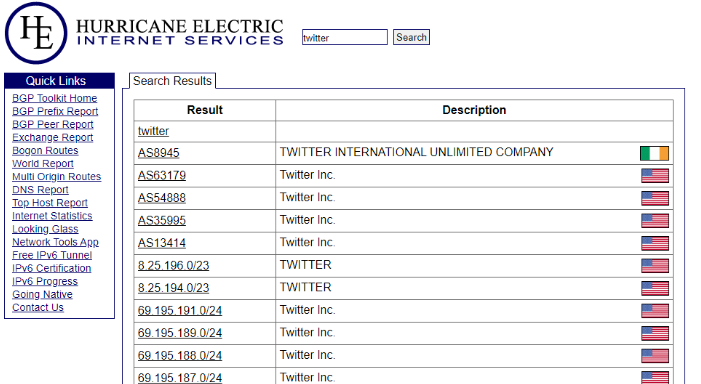Click the US flag in the AS63179 row
This screenshot has width=701, height=384.
click(655, 176)
